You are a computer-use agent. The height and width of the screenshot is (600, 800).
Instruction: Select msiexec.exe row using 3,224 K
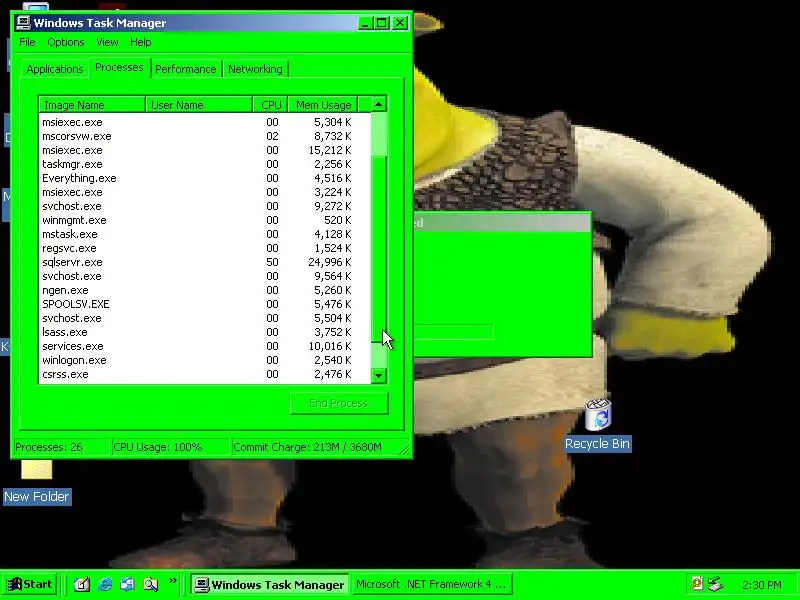205,192
